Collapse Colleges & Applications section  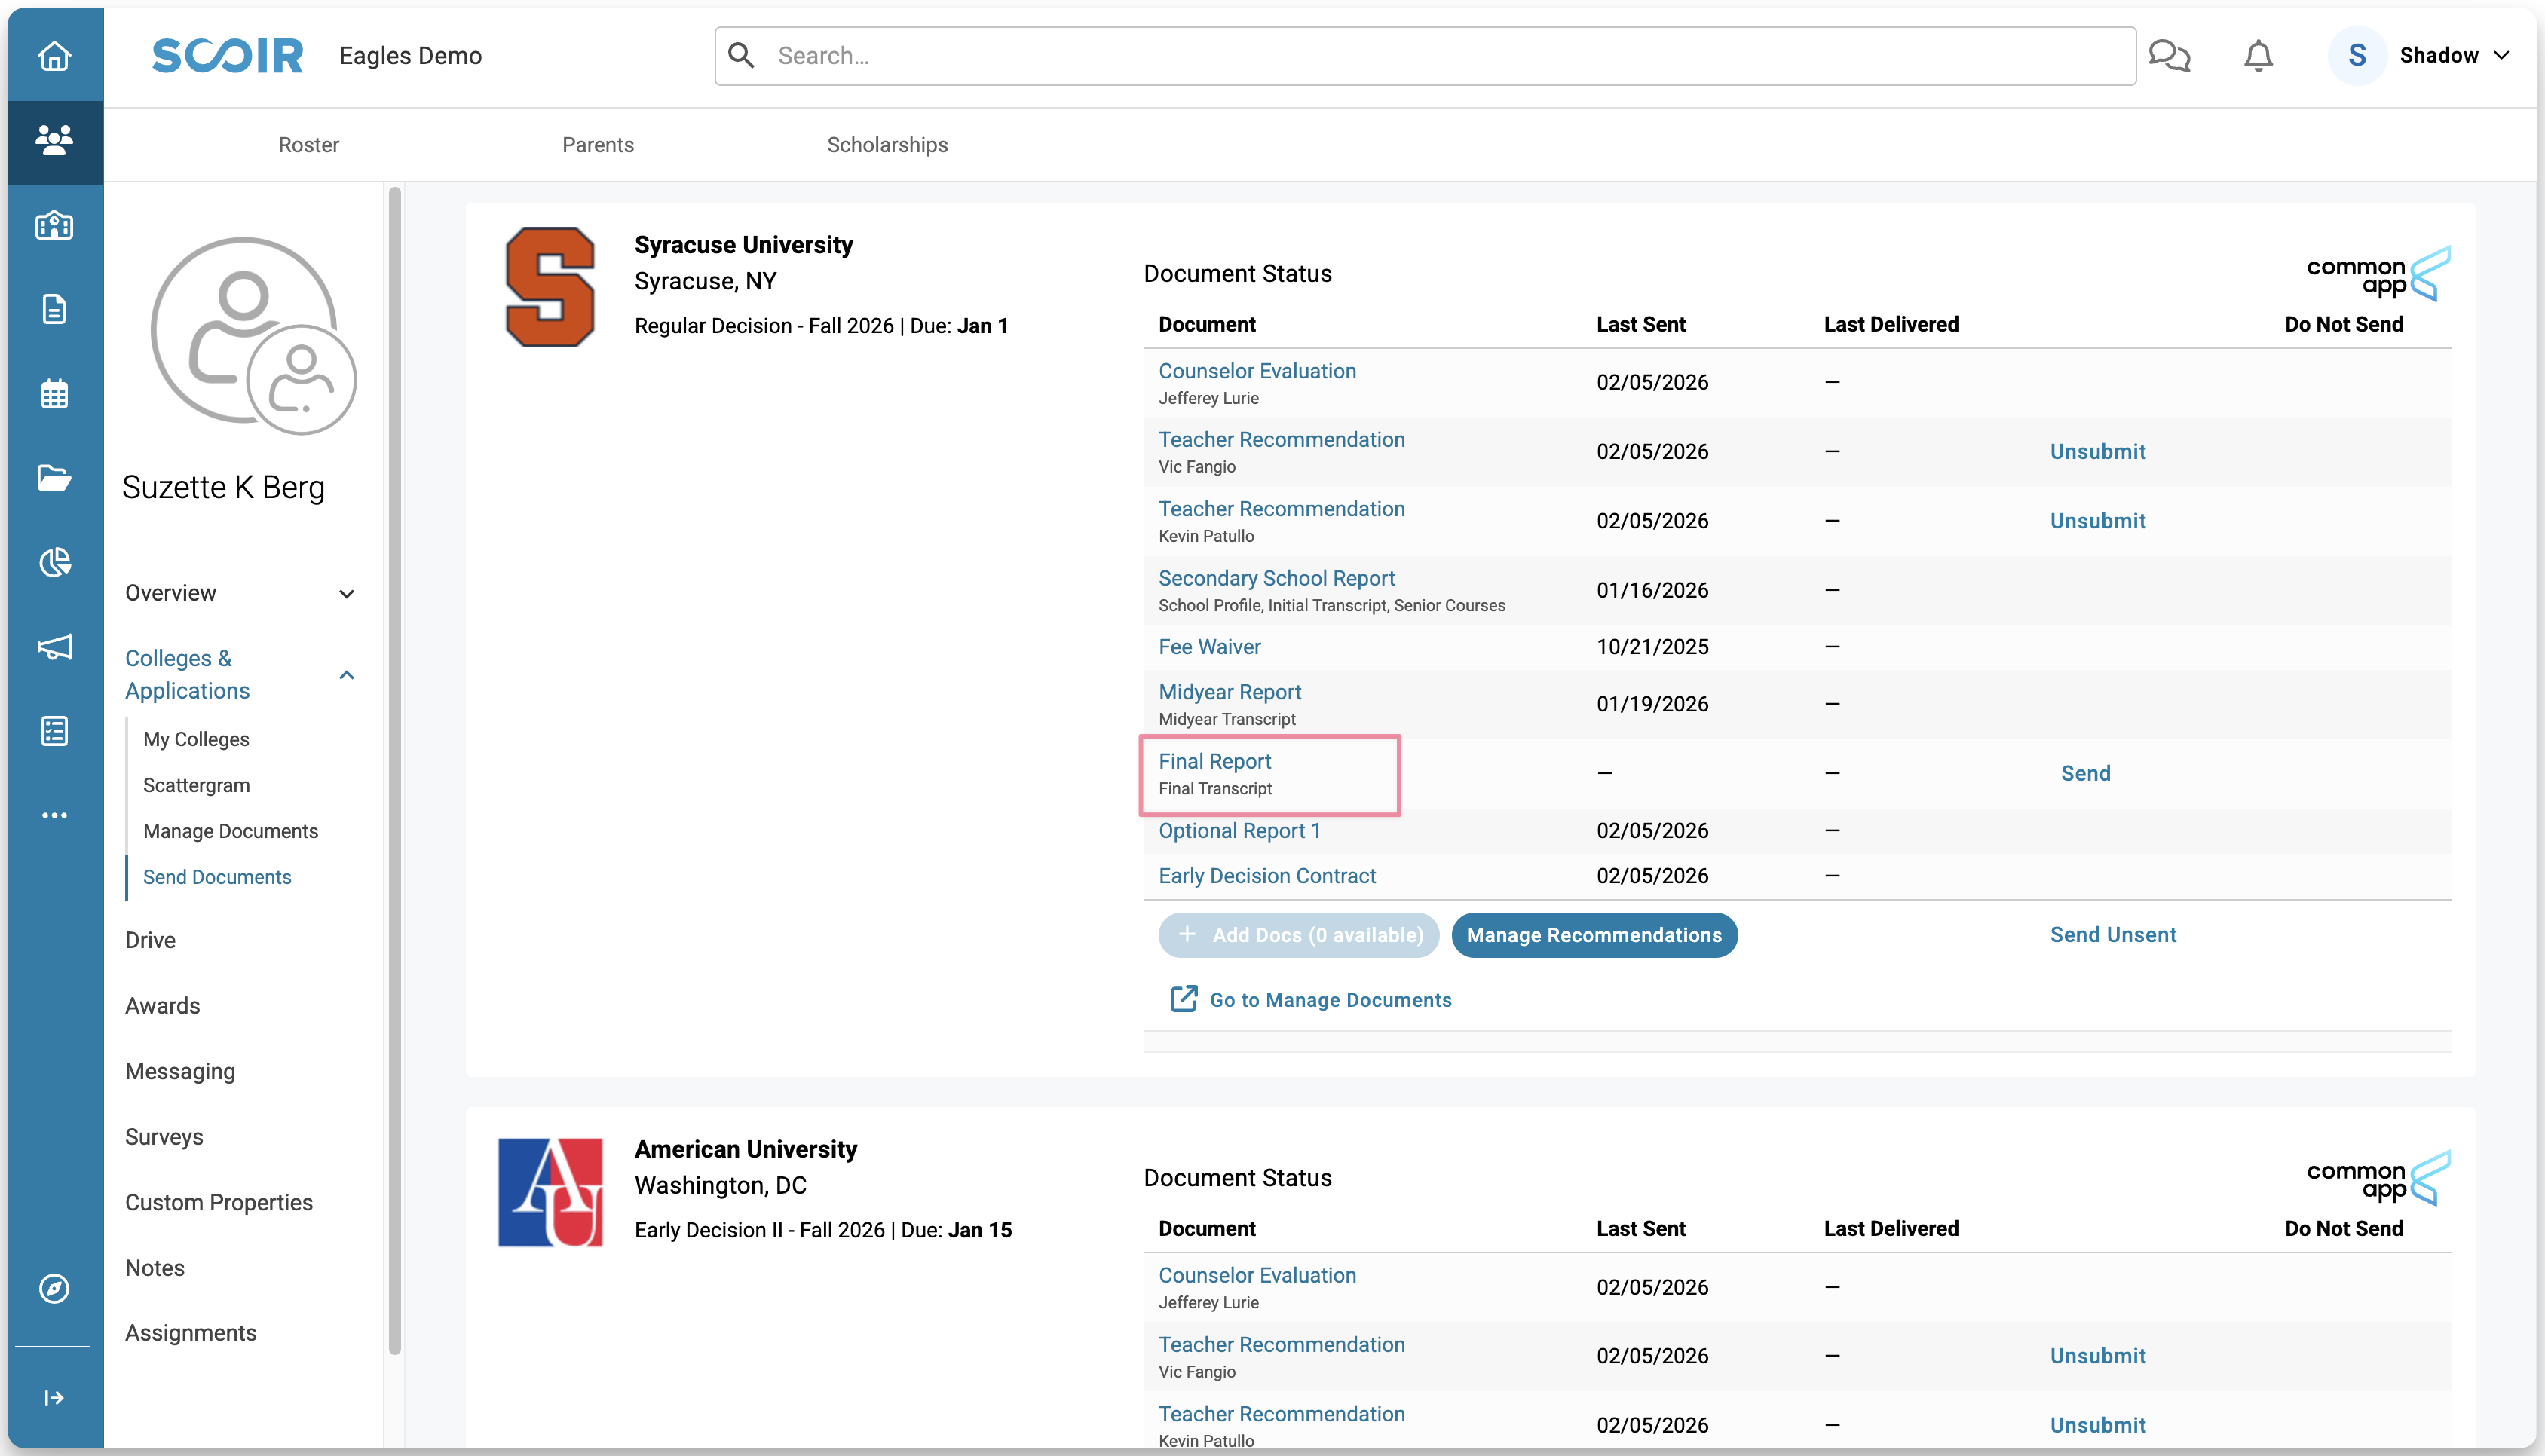point(346,675)
